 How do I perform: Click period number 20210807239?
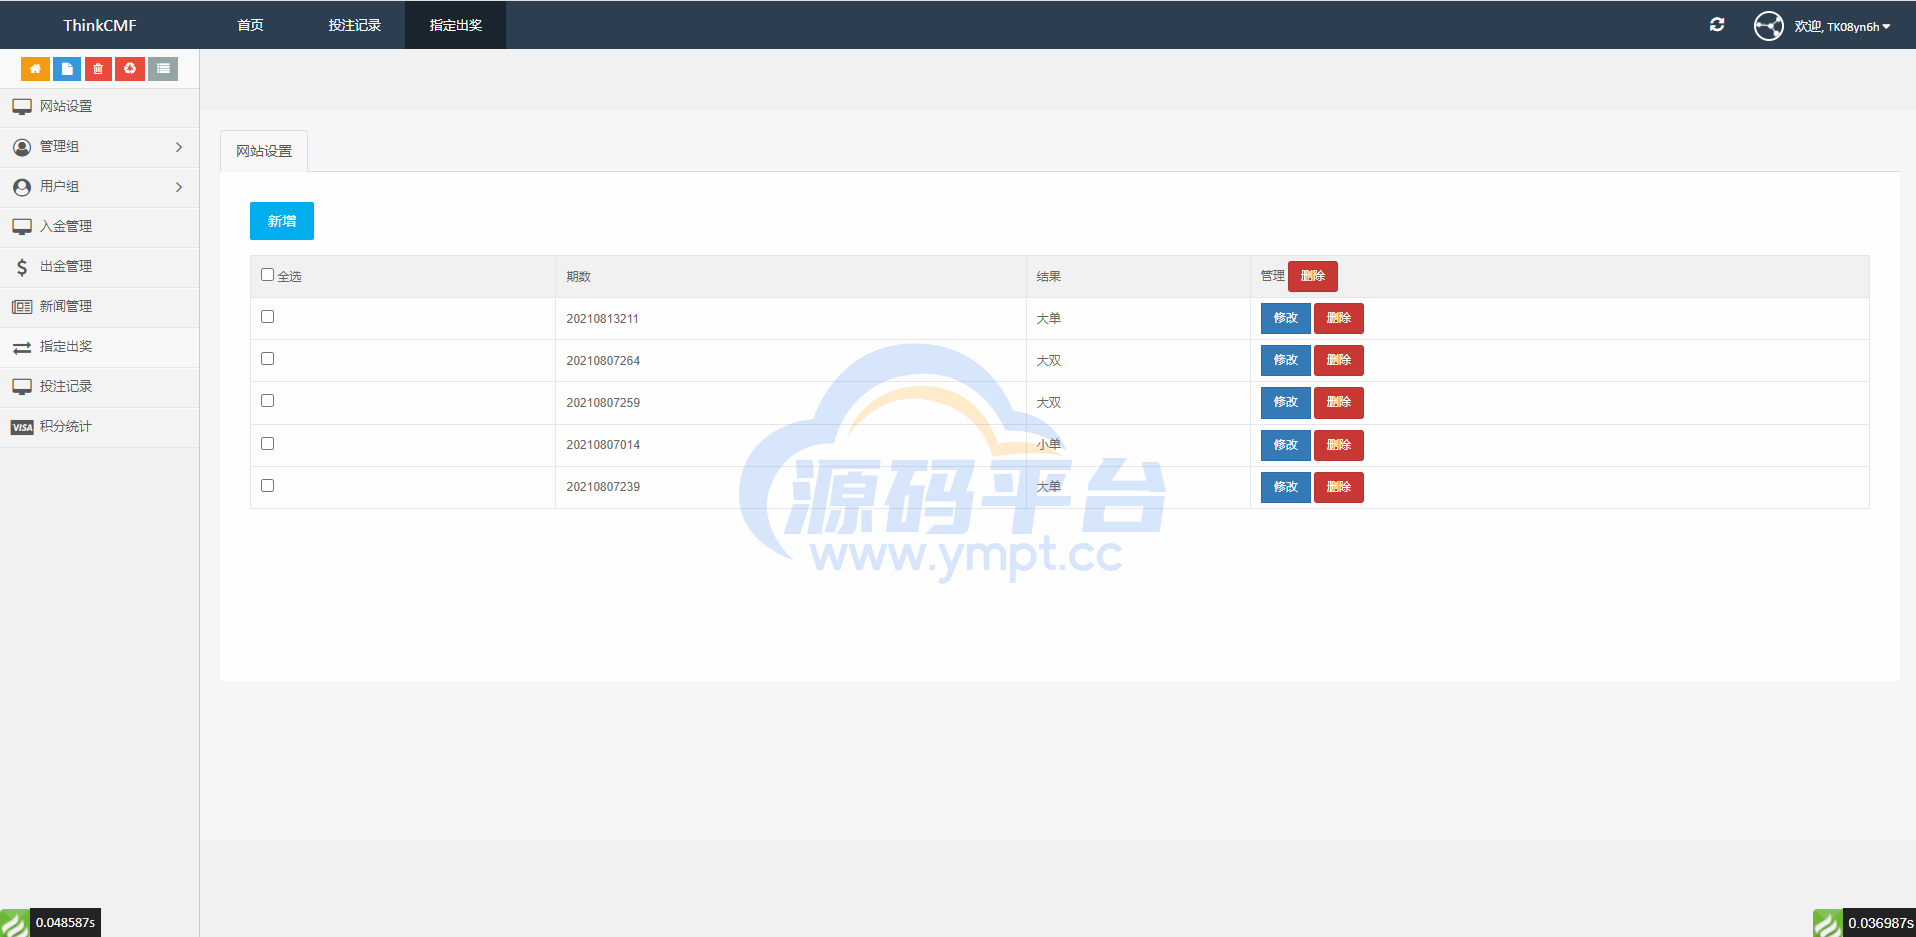(x=603, y=487)
